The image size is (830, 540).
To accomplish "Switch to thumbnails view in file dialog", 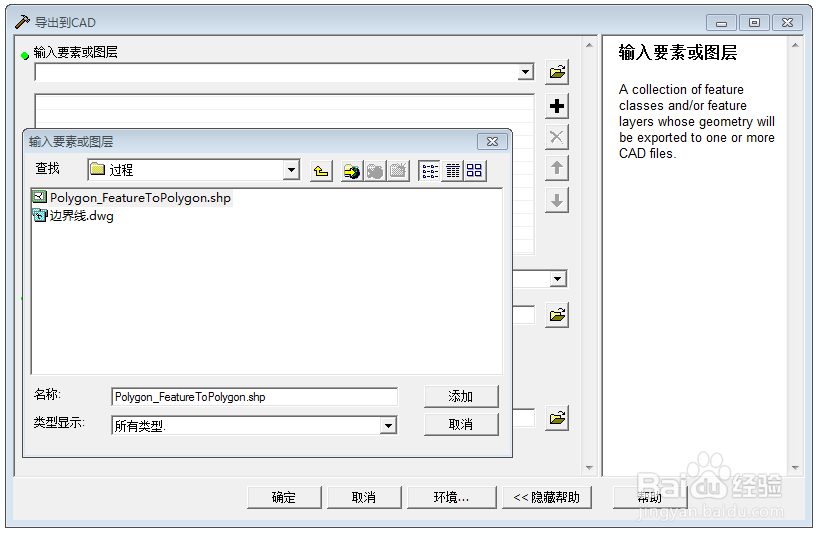I will tap(475, 170).
